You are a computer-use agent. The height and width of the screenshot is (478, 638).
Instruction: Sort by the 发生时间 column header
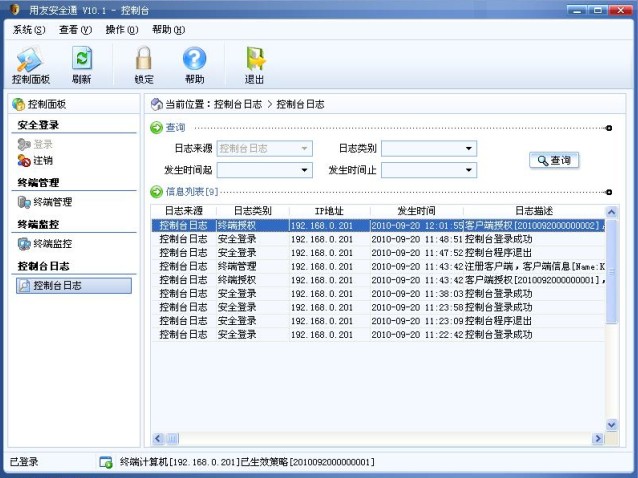coord(416,211)
